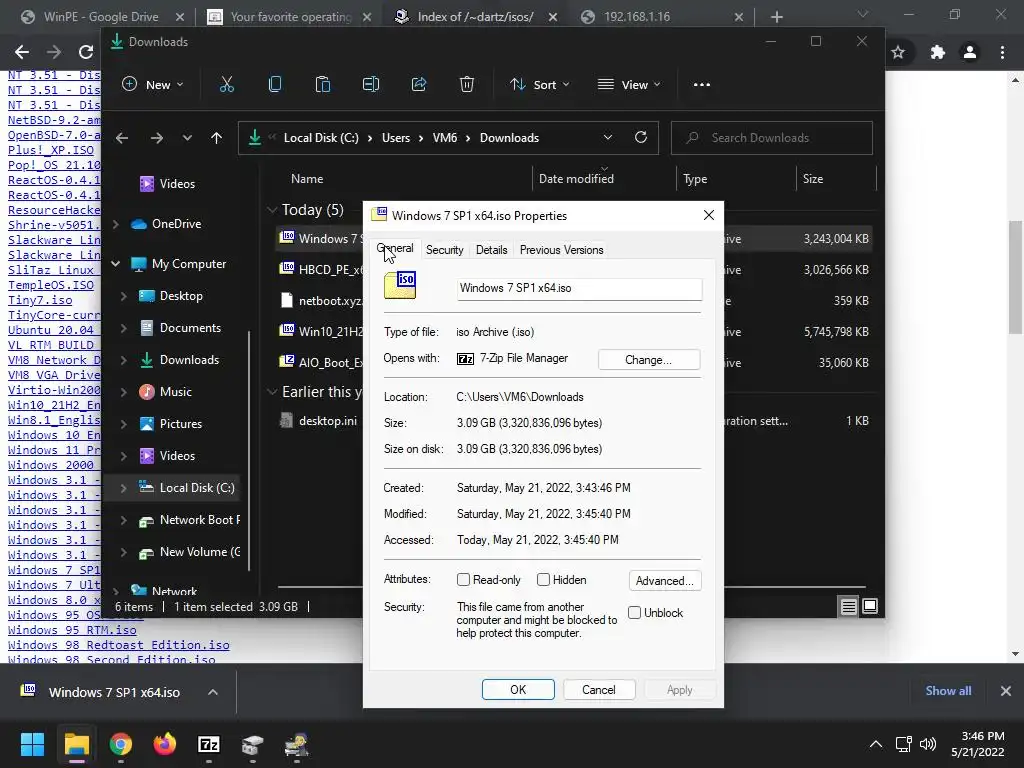Image resolution: width=1024 pixels, height=768 pixels.
Task: Check the Unblock security box
Action: pos(634,613)
